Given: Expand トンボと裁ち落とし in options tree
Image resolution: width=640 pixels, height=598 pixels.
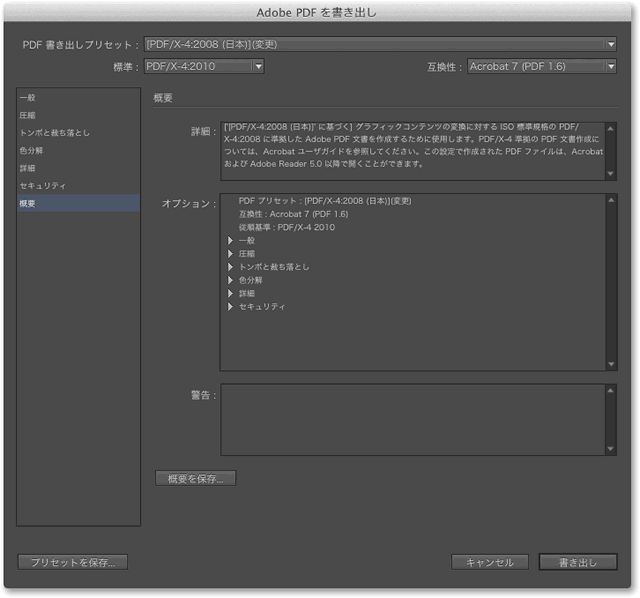Looking at the screenshot, I should point(230,267).
